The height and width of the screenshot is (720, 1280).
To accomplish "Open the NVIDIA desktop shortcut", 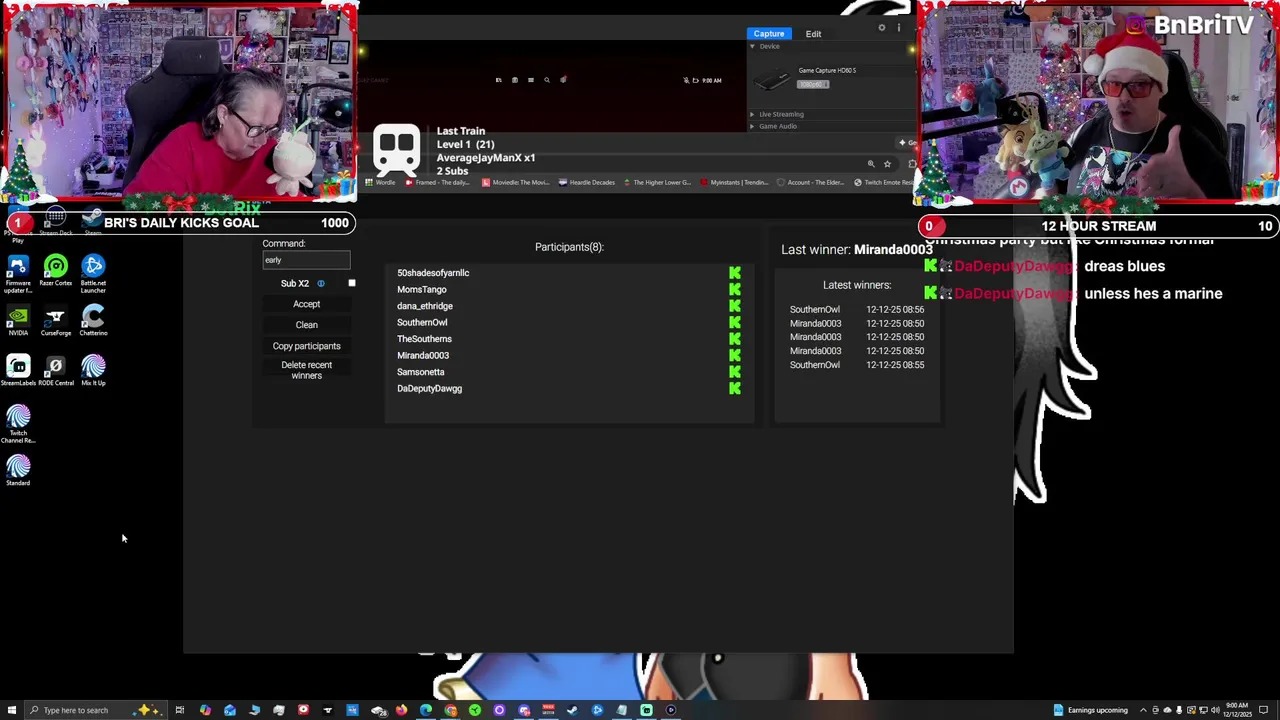I will [x=18, y=318].
